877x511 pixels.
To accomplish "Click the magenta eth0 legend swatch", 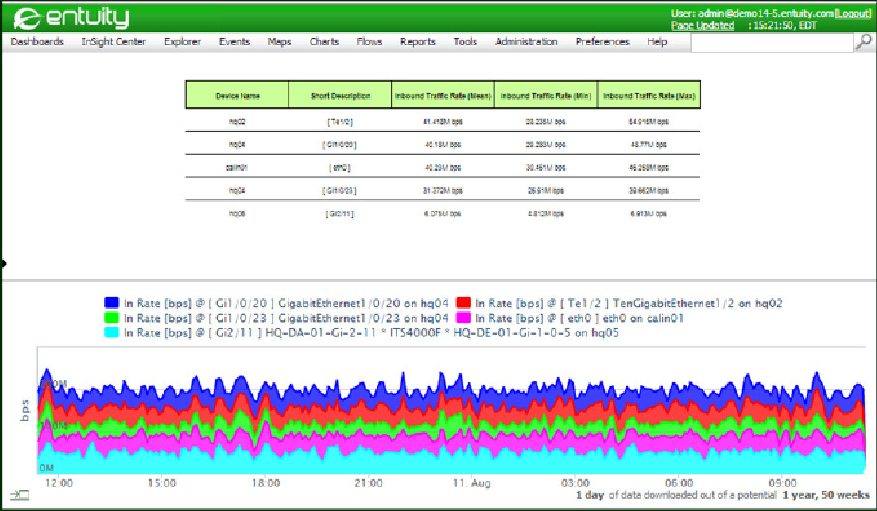I will point(463,318).
